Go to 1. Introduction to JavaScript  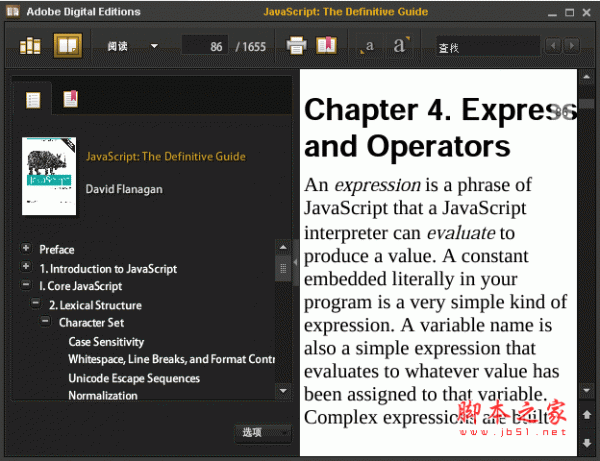(x=108, y=269)
